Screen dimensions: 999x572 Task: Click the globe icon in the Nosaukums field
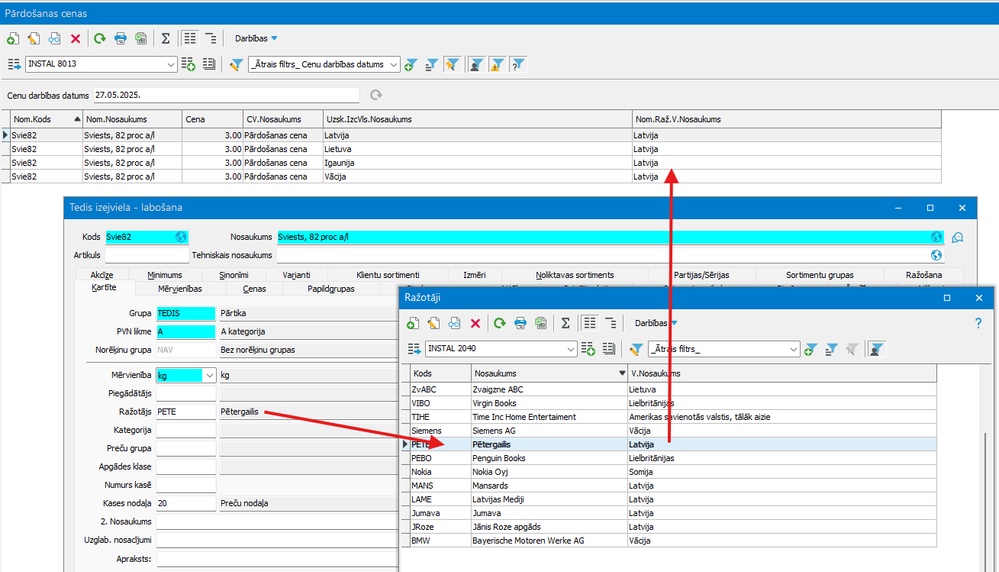pos(936,237)
